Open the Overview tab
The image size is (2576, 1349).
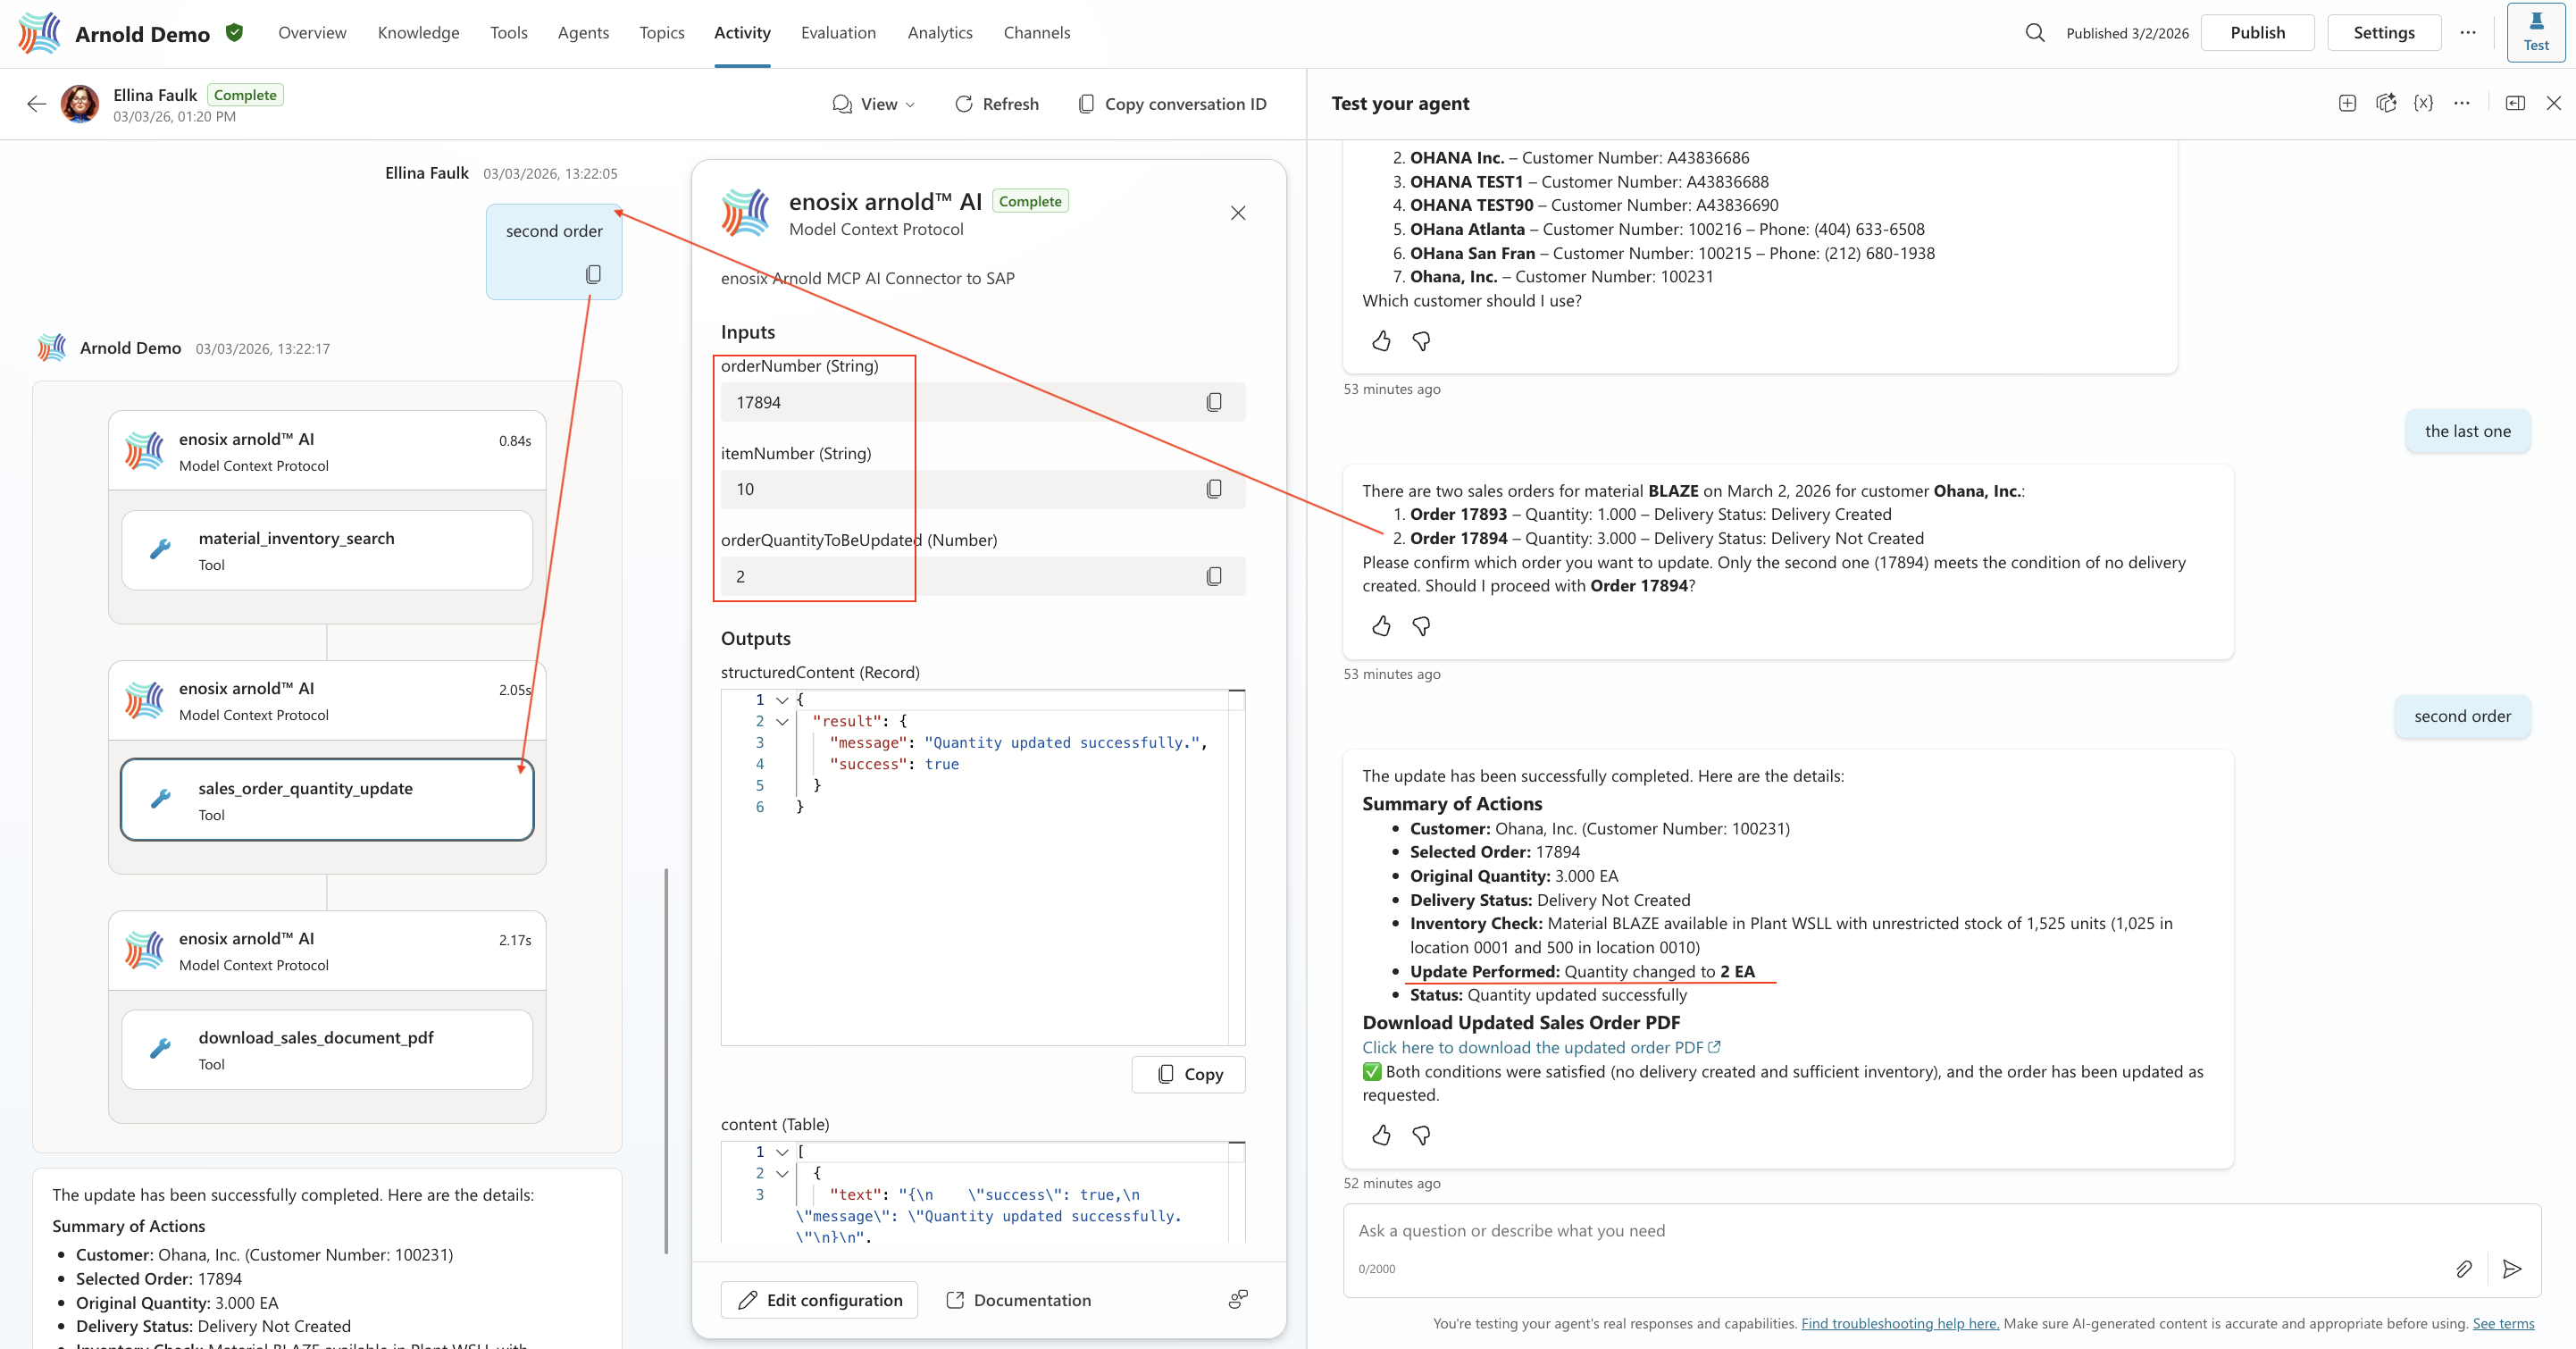point(312,33)
